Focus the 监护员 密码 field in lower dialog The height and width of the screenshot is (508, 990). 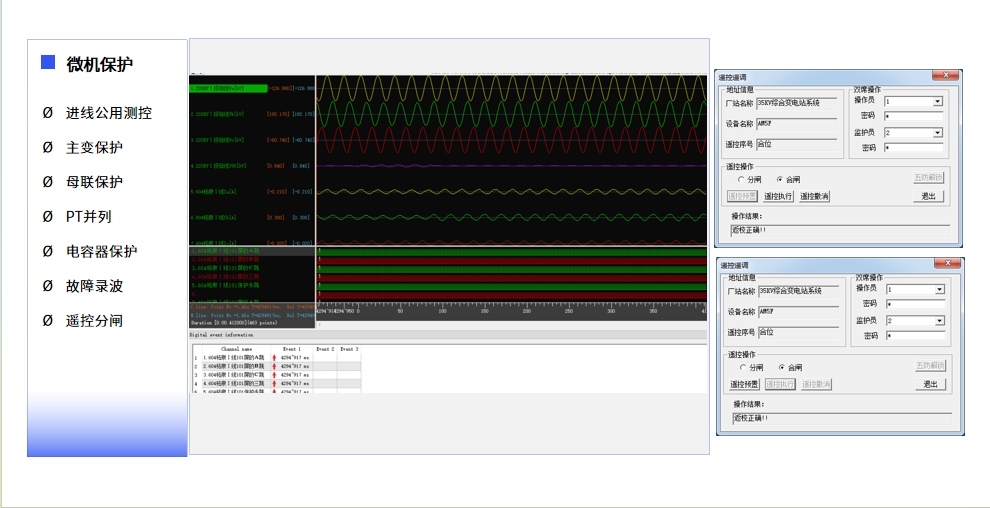915,336
